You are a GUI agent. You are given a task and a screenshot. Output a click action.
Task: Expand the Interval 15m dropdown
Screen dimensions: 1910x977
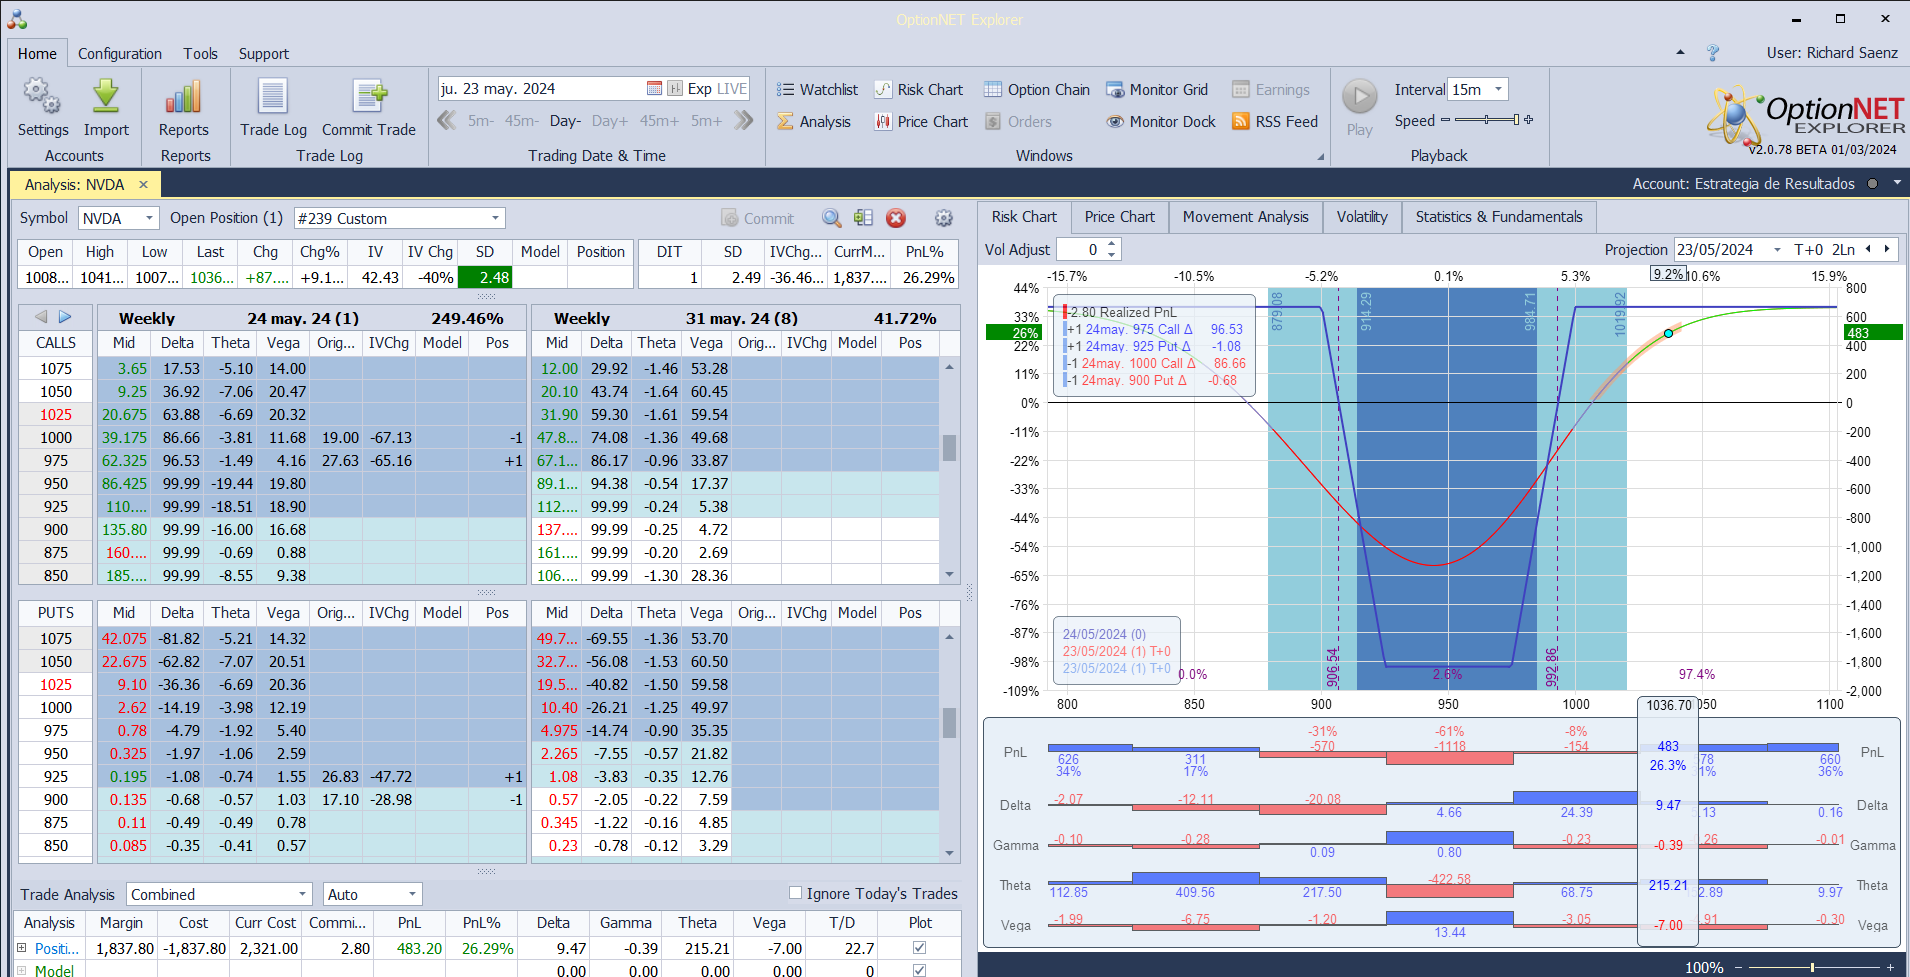point(1497,90)
